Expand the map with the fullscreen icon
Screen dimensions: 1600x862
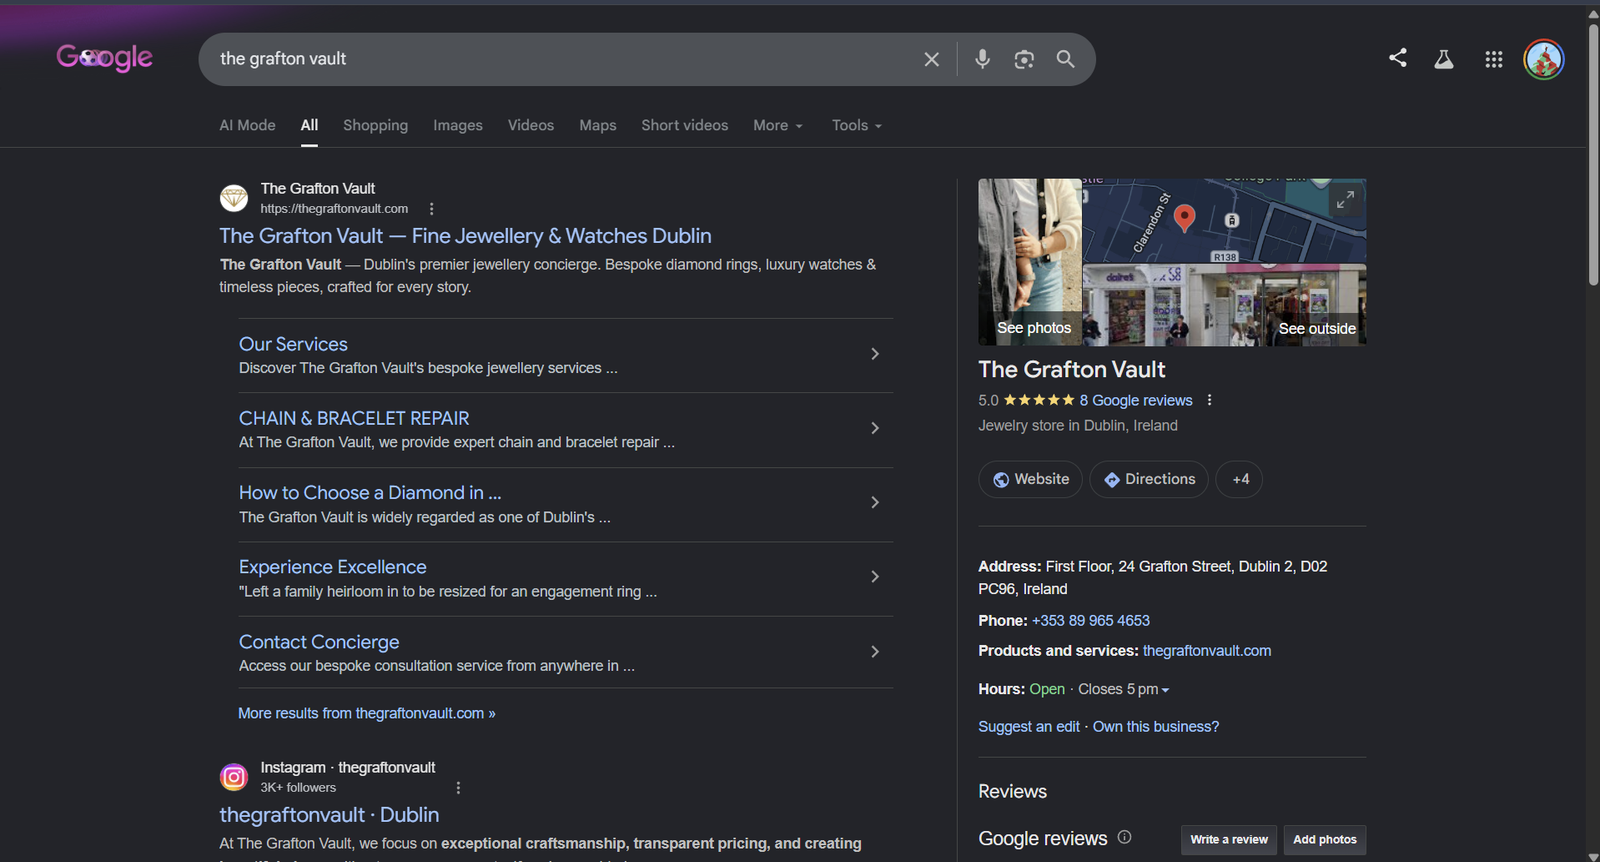click(1345, 200)
